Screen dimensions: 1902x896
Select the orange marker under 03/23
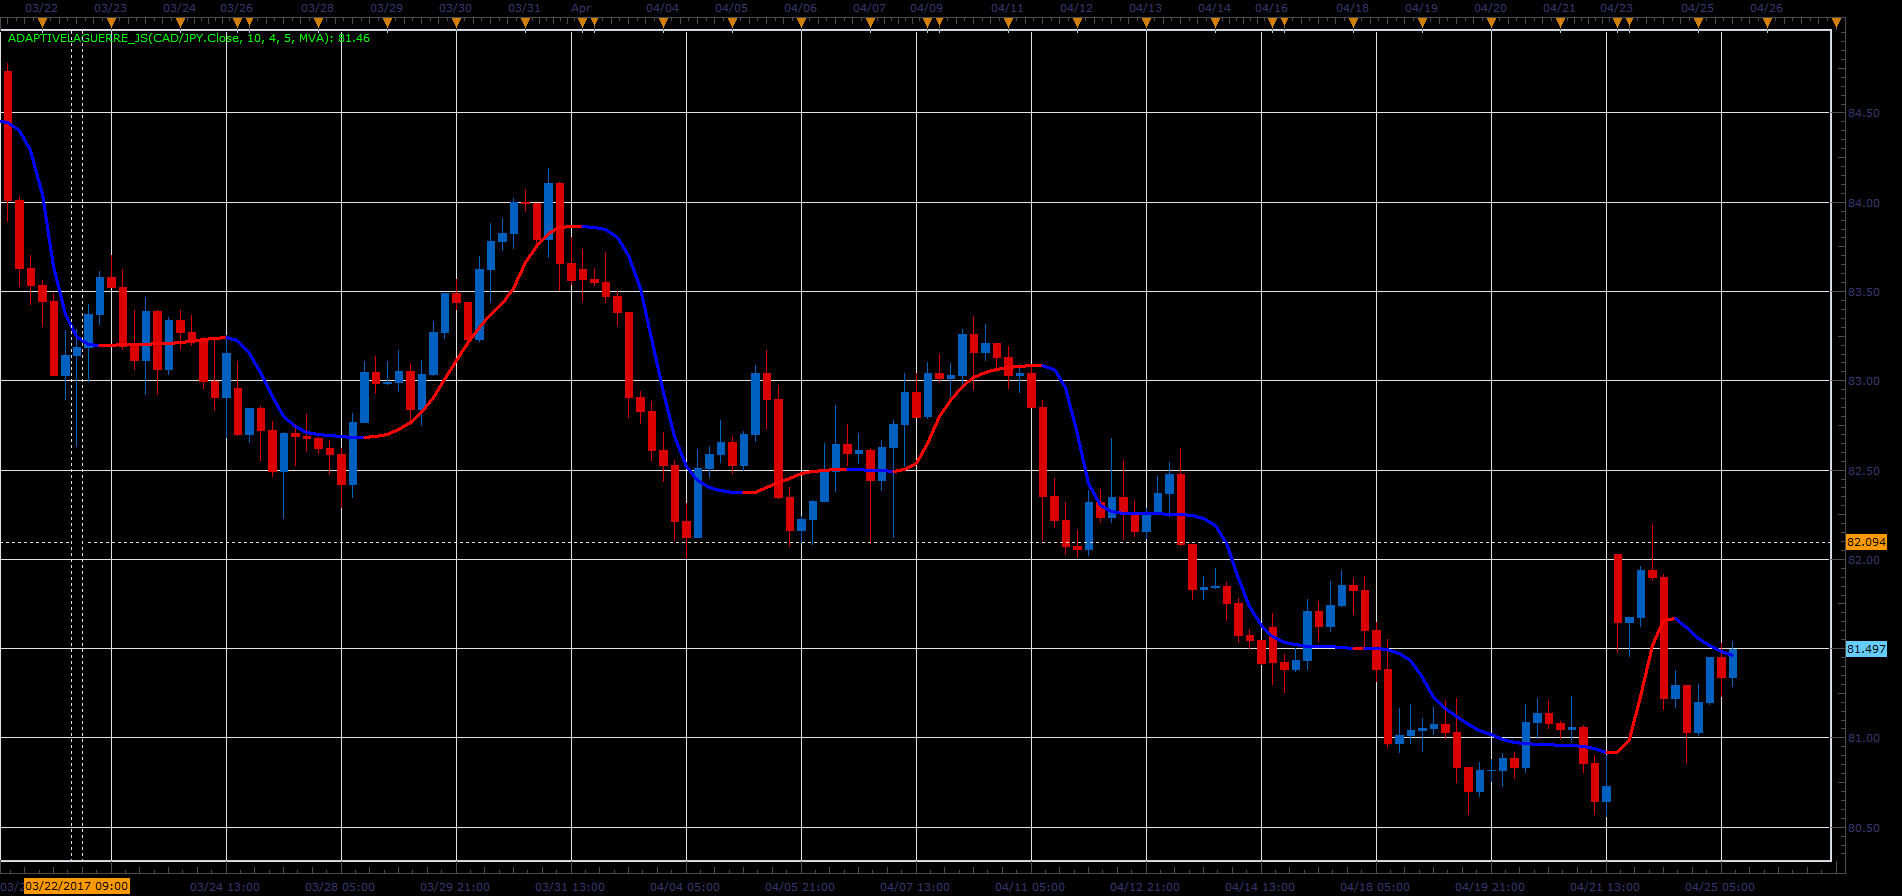click(111, 23)
